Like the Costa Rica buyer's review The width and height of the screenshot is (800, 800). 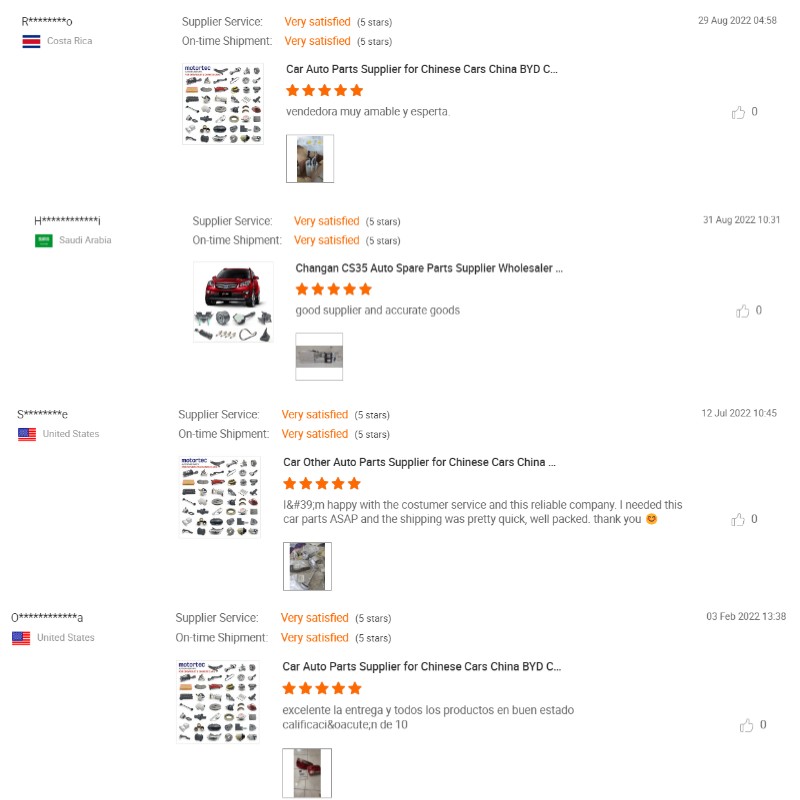tap(739, 112)
